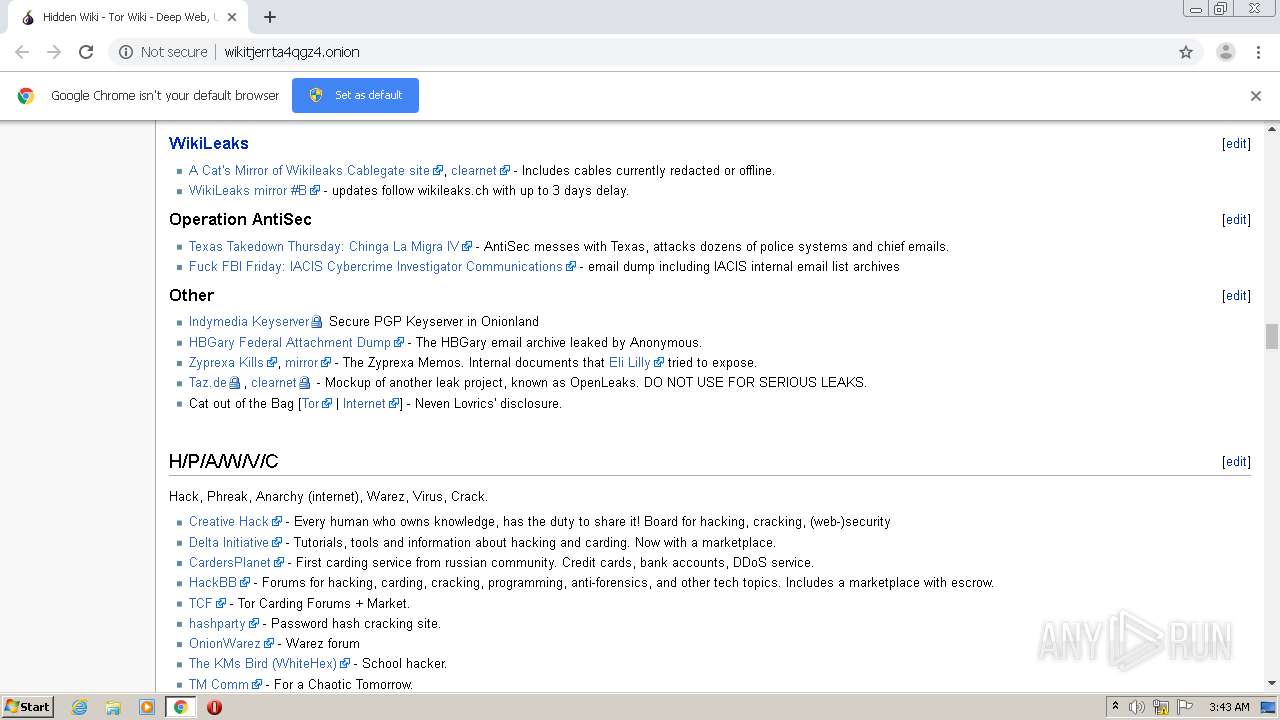Image resolution: width=1280 pixels, height=720 pixels.
Task: Show hidden system tray icons
Action: click(1115, 707)
